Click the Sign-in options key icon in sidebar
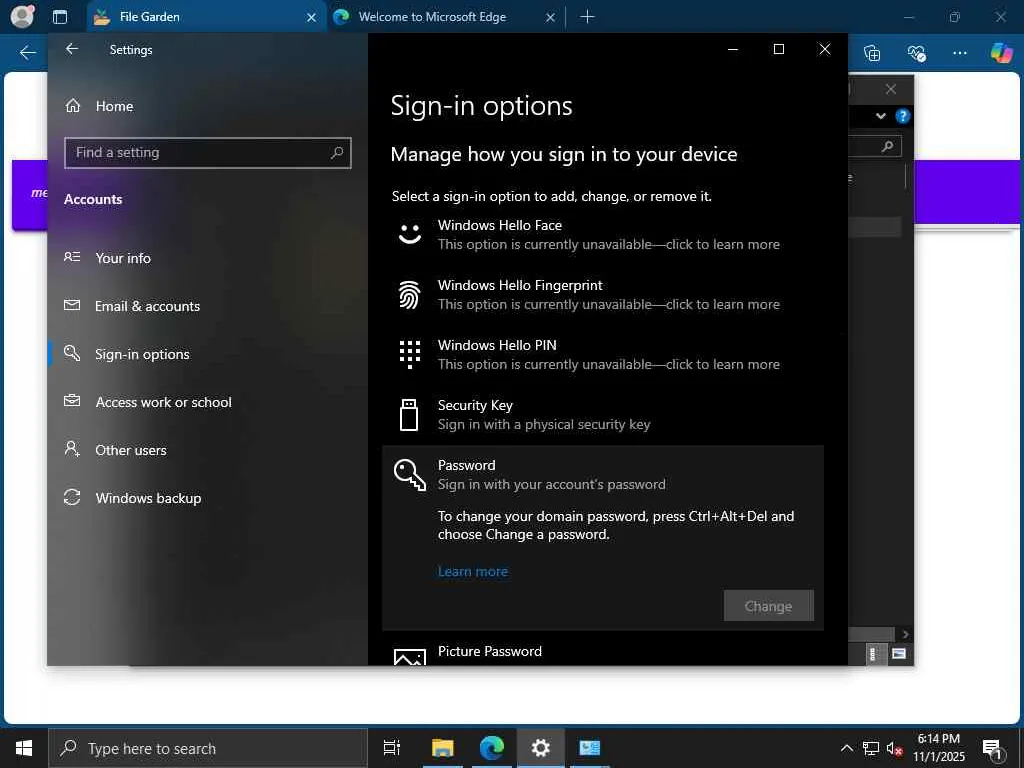Screen dimensions: 1024x768 (x=72, y=353)
